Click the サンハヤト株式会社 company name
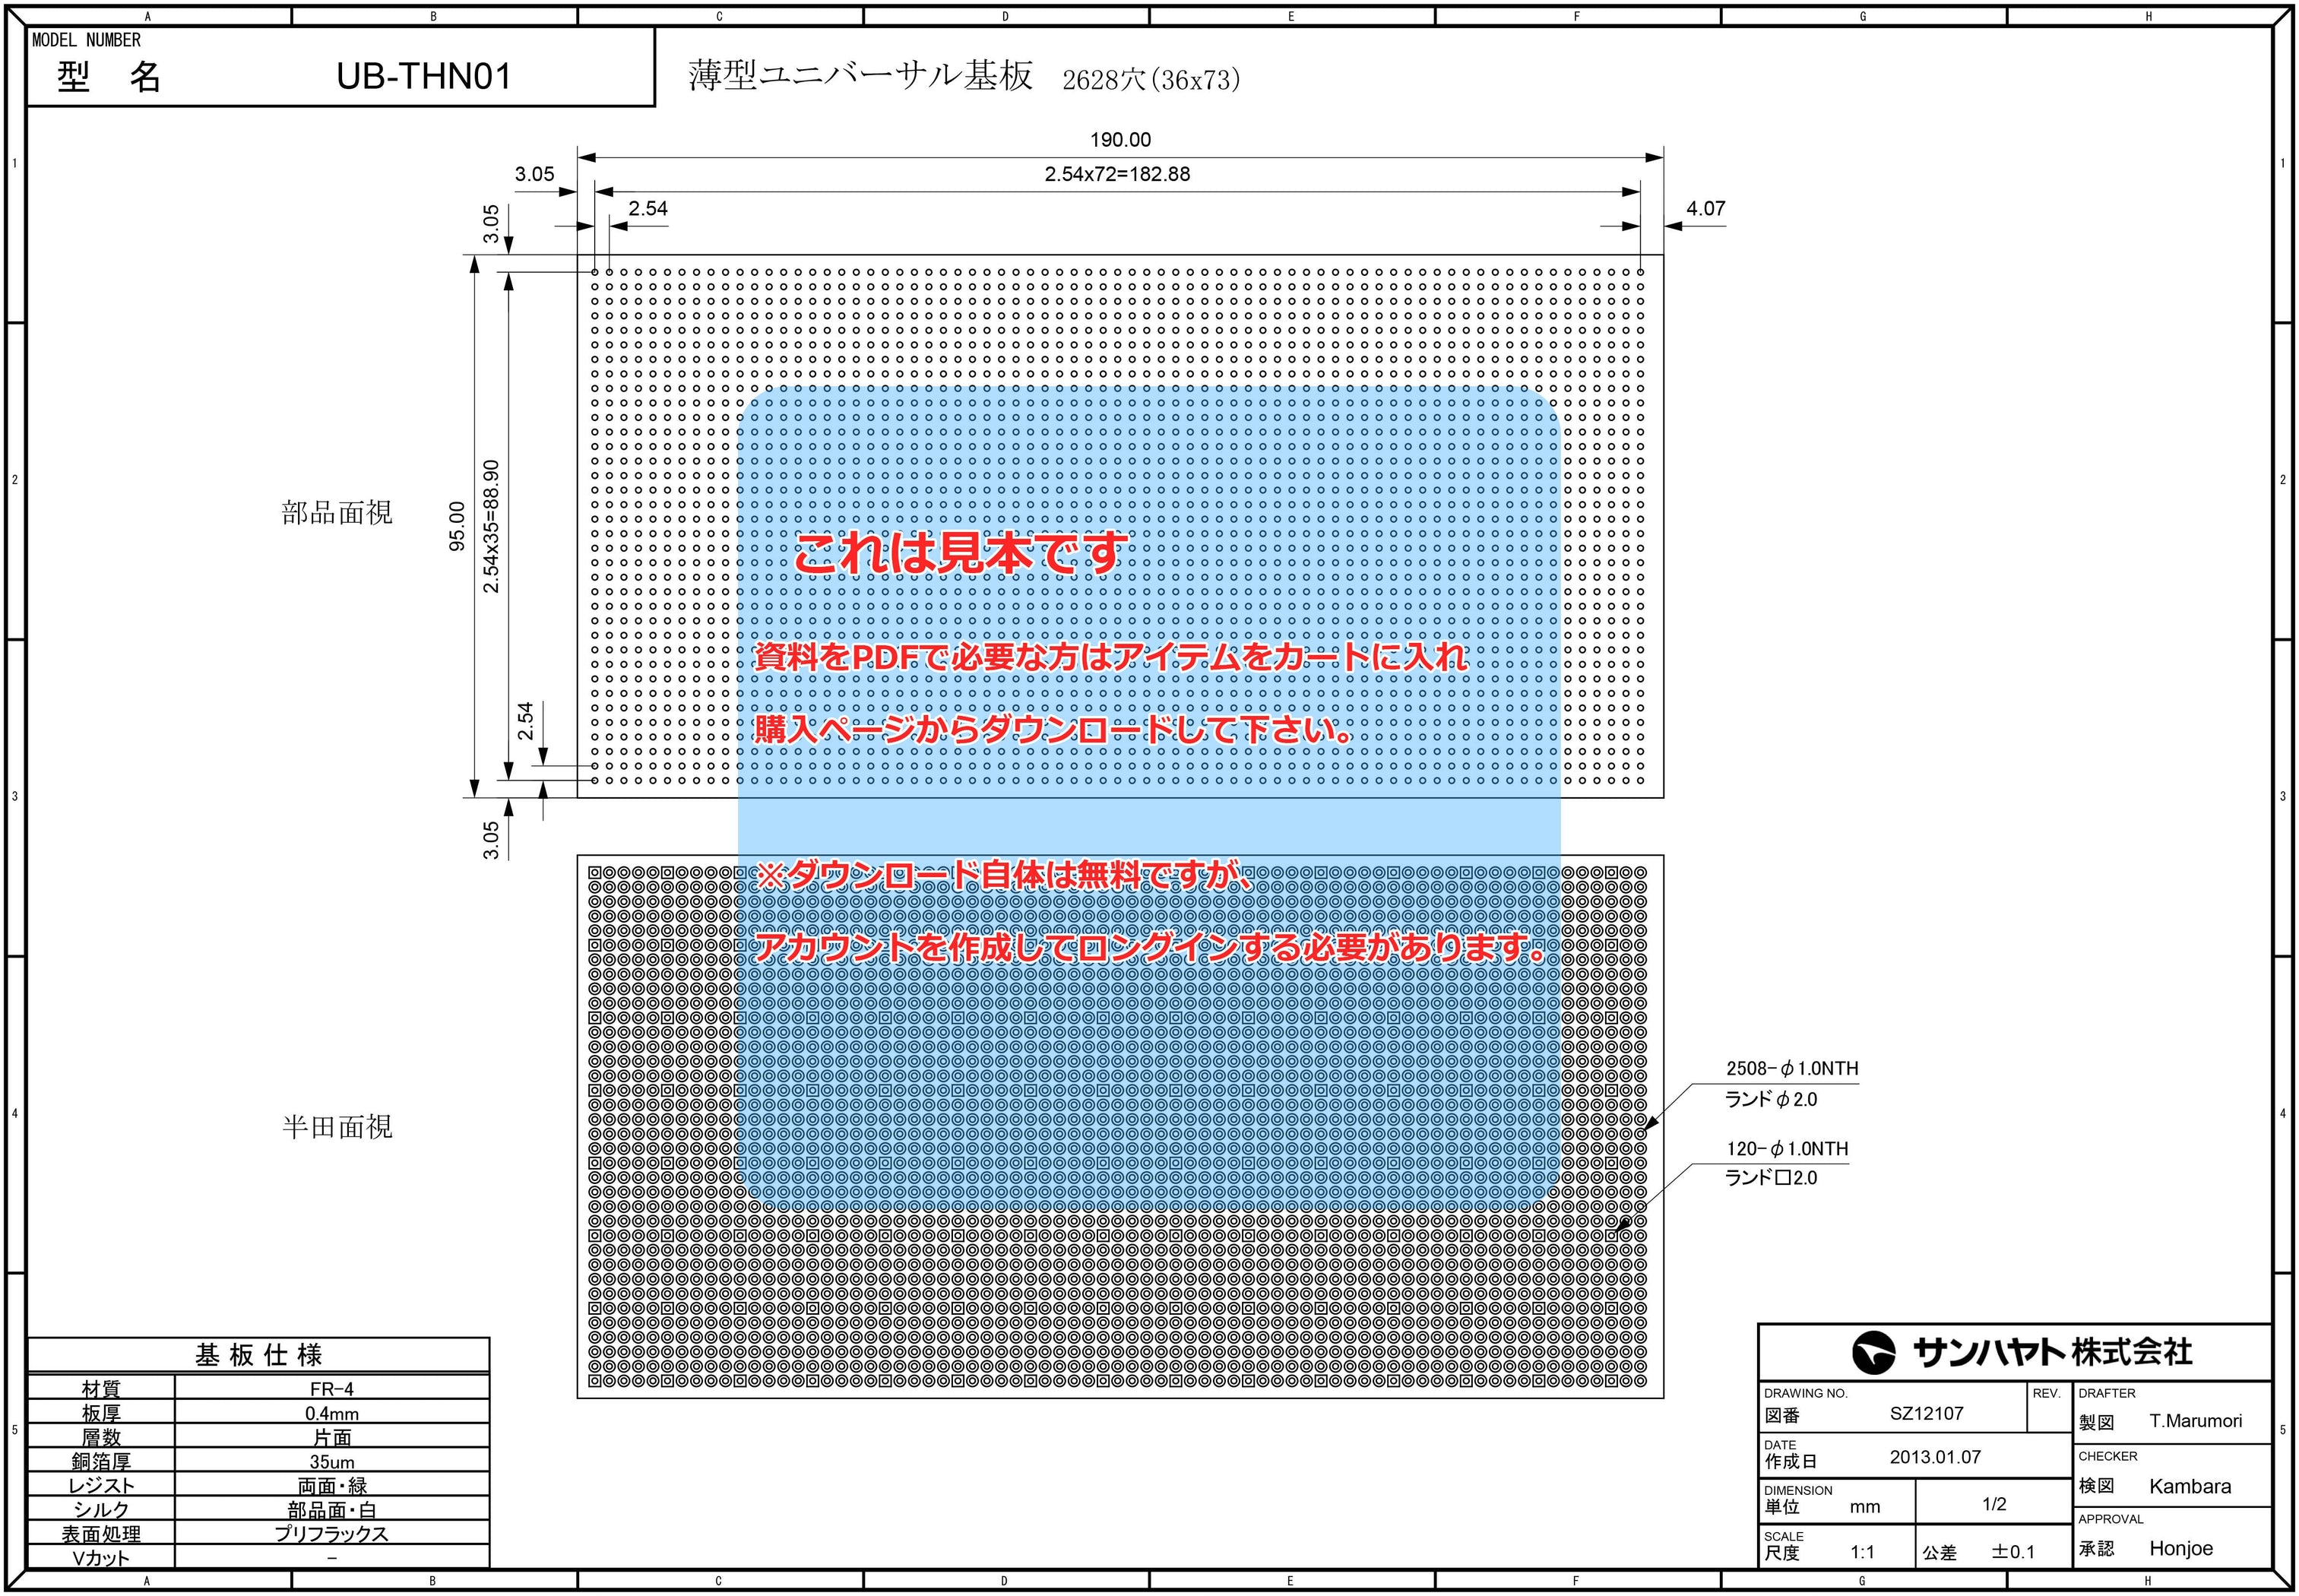The width and height of the screenshot is (2299, 1596). (x=2052, y=1353)
